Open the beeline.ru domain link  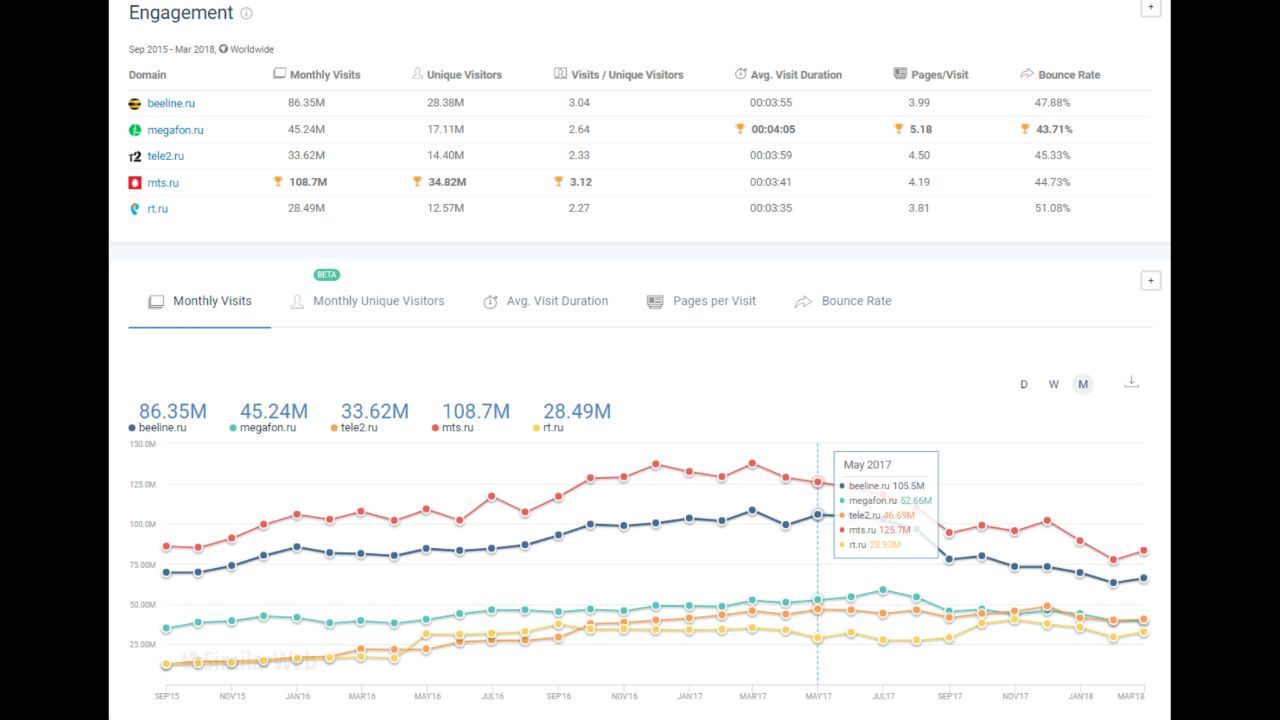tap(171, 103)
